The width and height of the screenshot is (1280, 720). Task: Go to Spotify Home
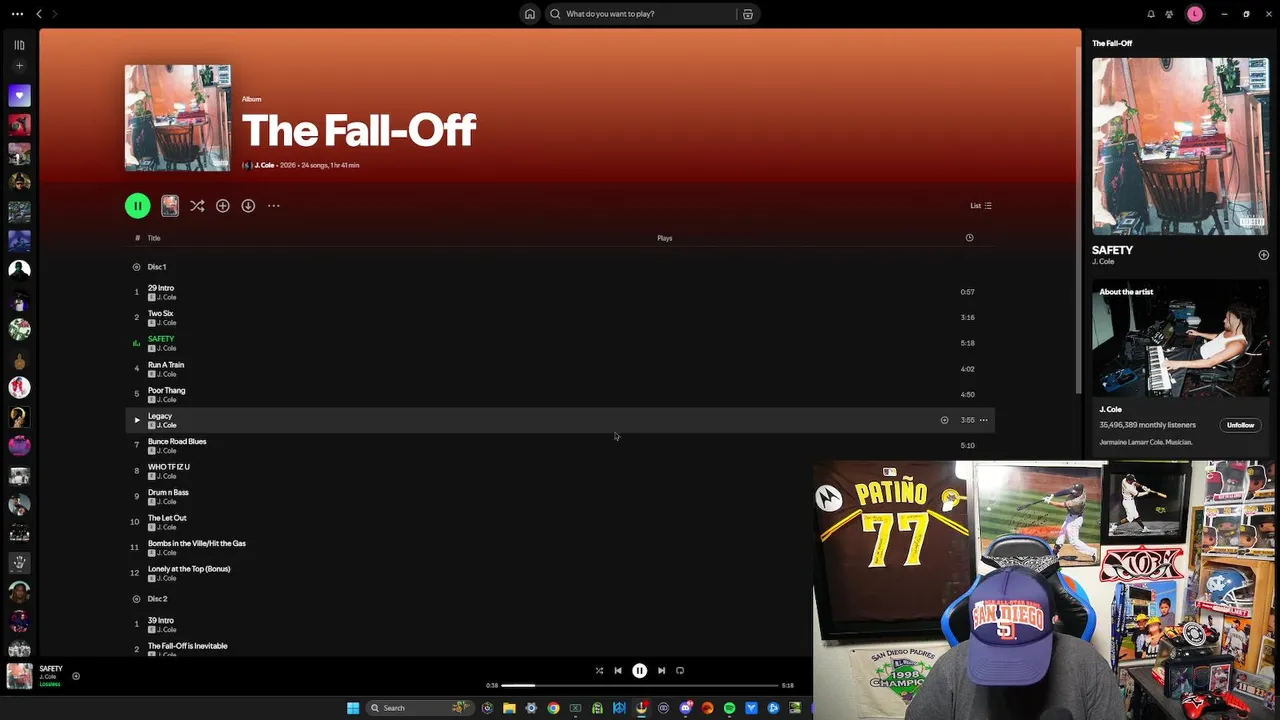[x=530, y=14]
